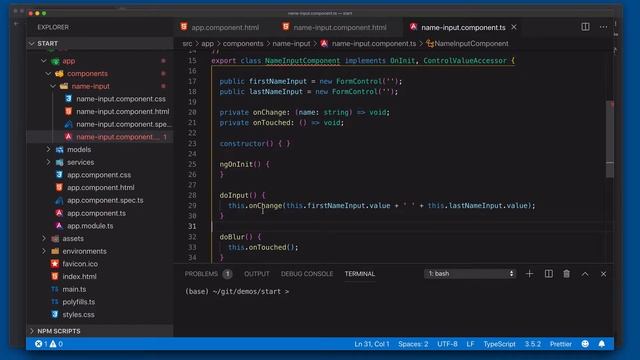Open app.component.ts in the explorer
The width and height of the screenshot is (640, 360).
96,213
